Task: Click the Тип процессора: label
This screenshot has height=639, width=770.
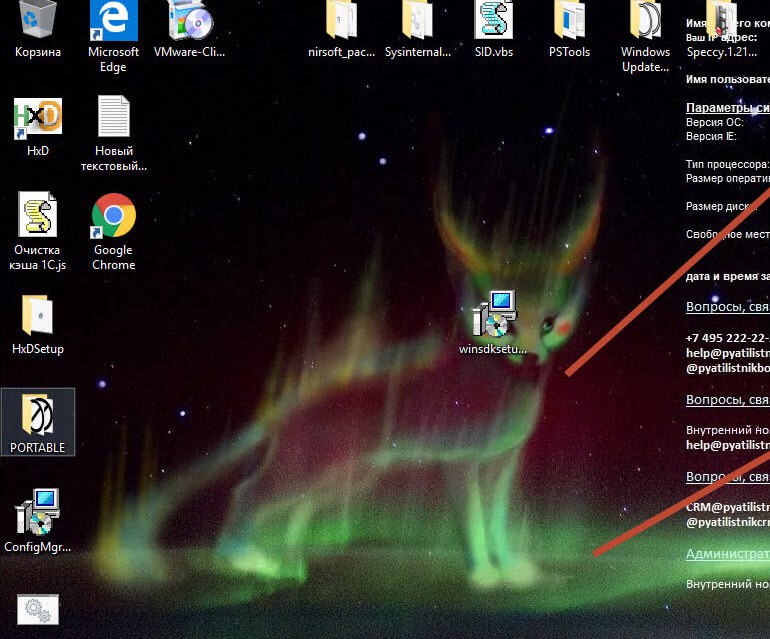Action: tap(727, 164)
